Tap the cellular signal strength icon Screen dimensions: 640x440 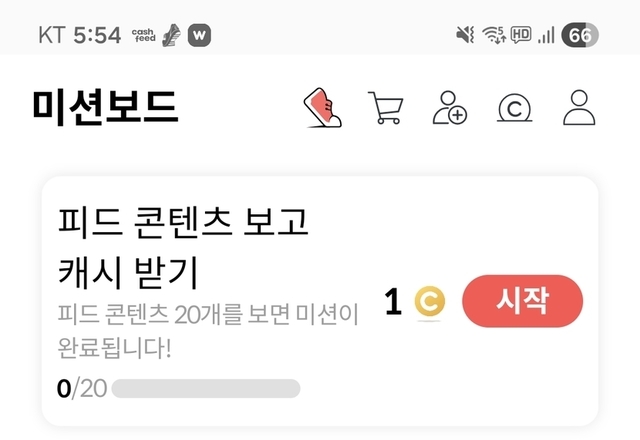click(x=546, y=35)
